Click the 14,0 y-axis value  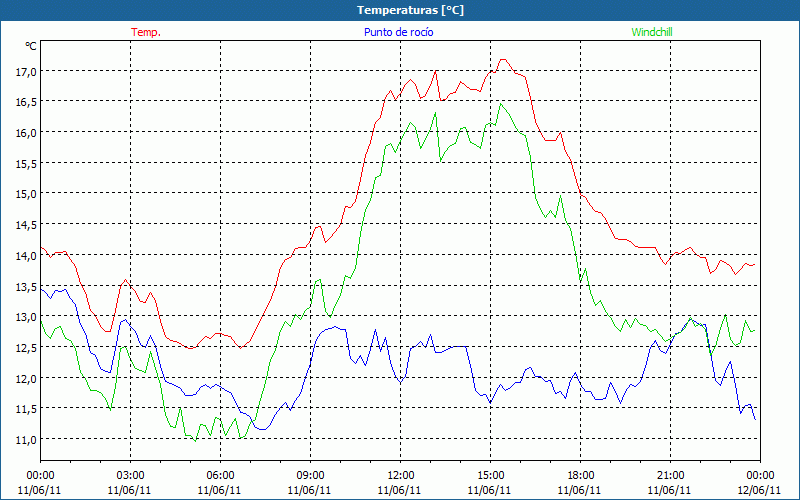(23, 255)
